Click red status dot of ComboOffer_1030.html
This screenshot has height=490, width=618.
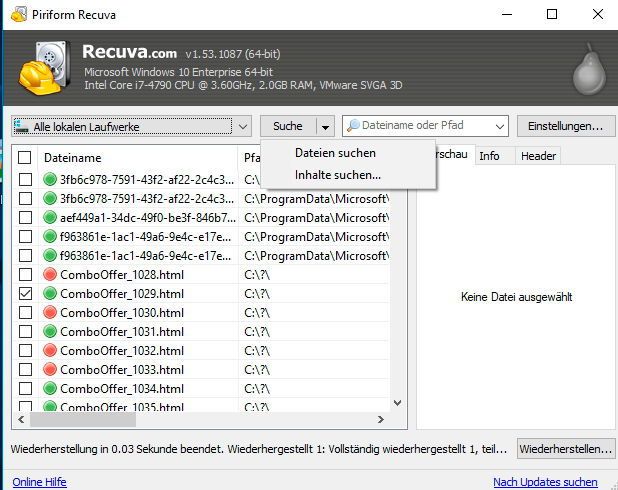50,312
